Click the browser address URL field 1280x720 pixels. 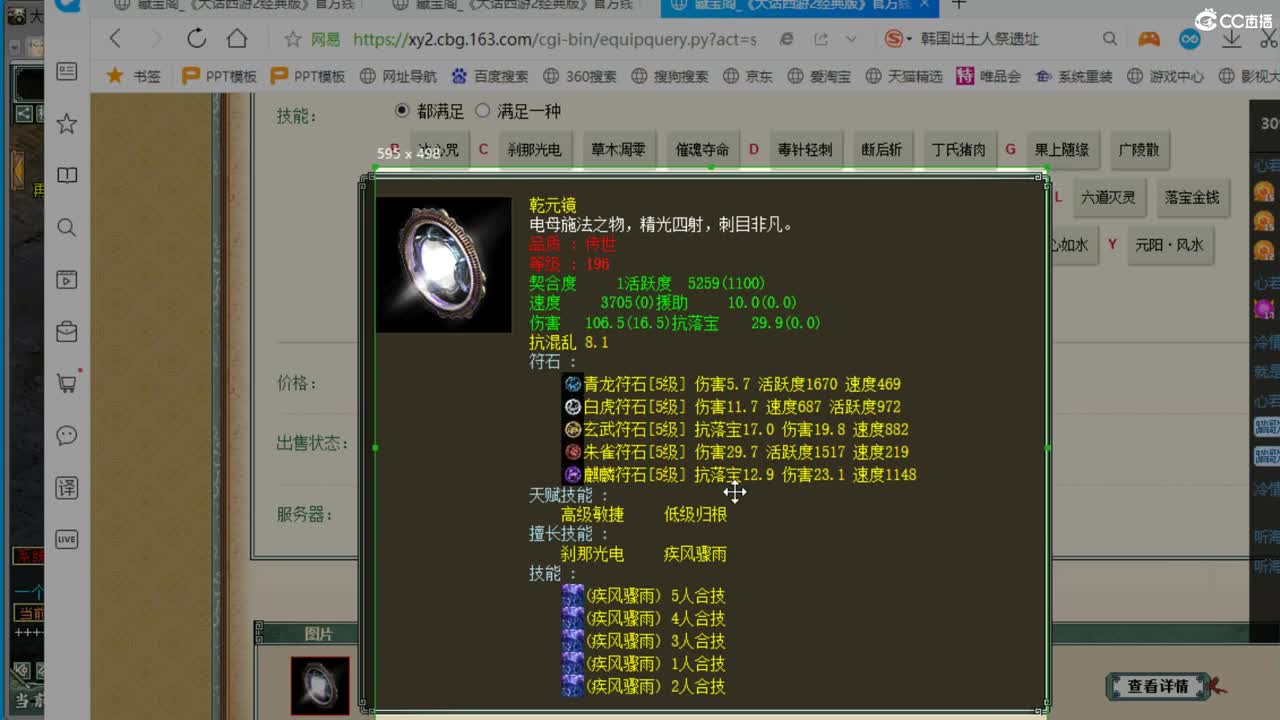(x=555, y=39)
